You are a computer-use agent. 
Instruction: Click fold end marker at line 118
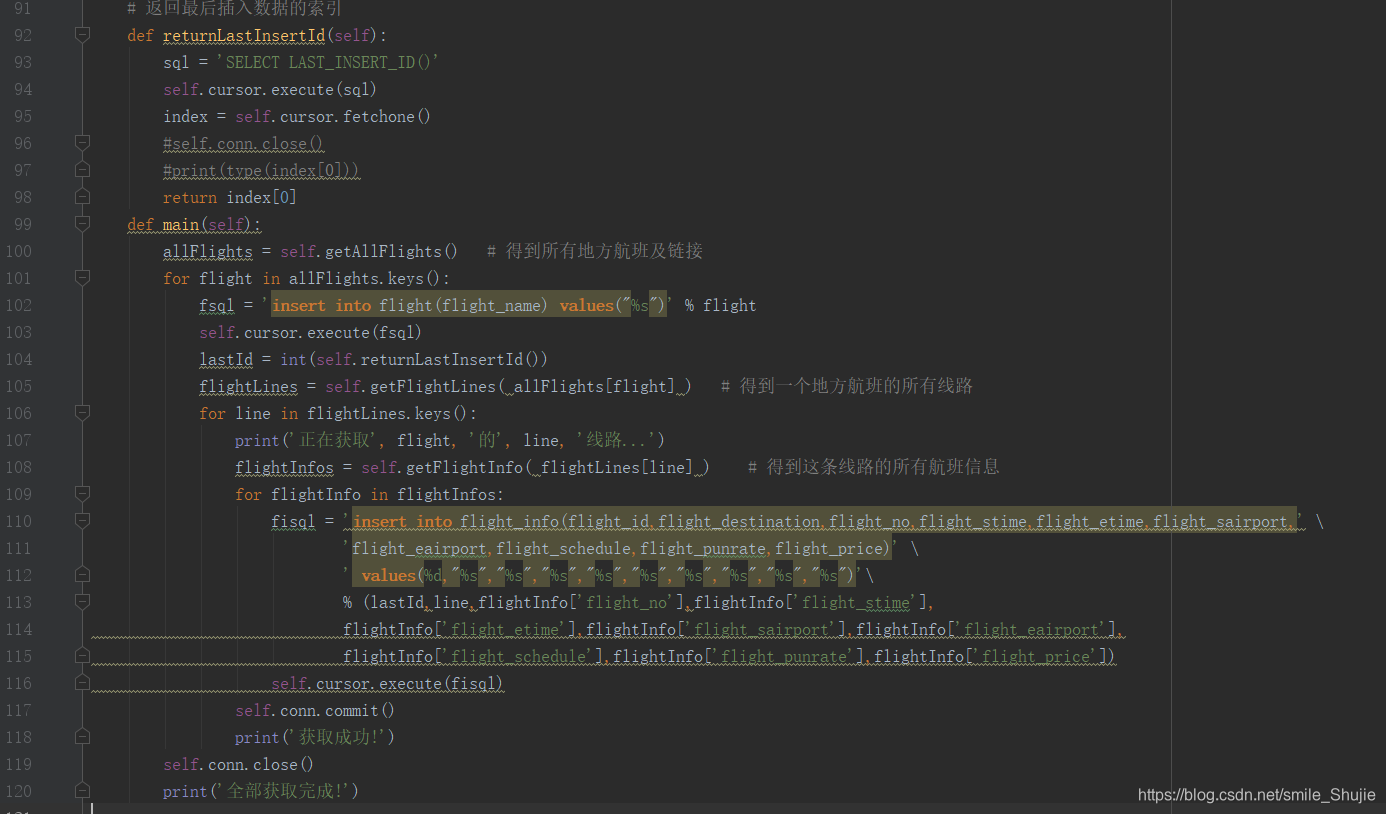click(x=82, y=737)
